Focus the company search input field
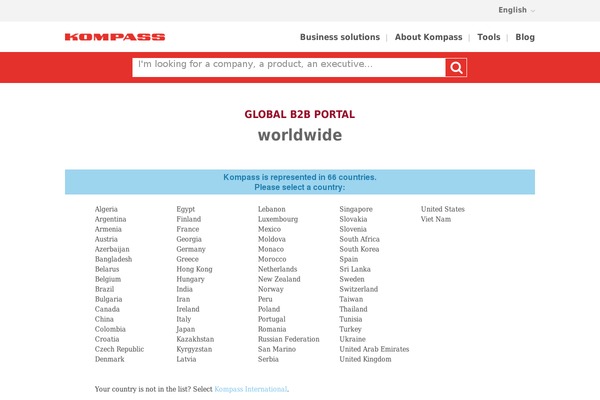The width and height of the screenshot is (600, 400). (x=289, y=67)
